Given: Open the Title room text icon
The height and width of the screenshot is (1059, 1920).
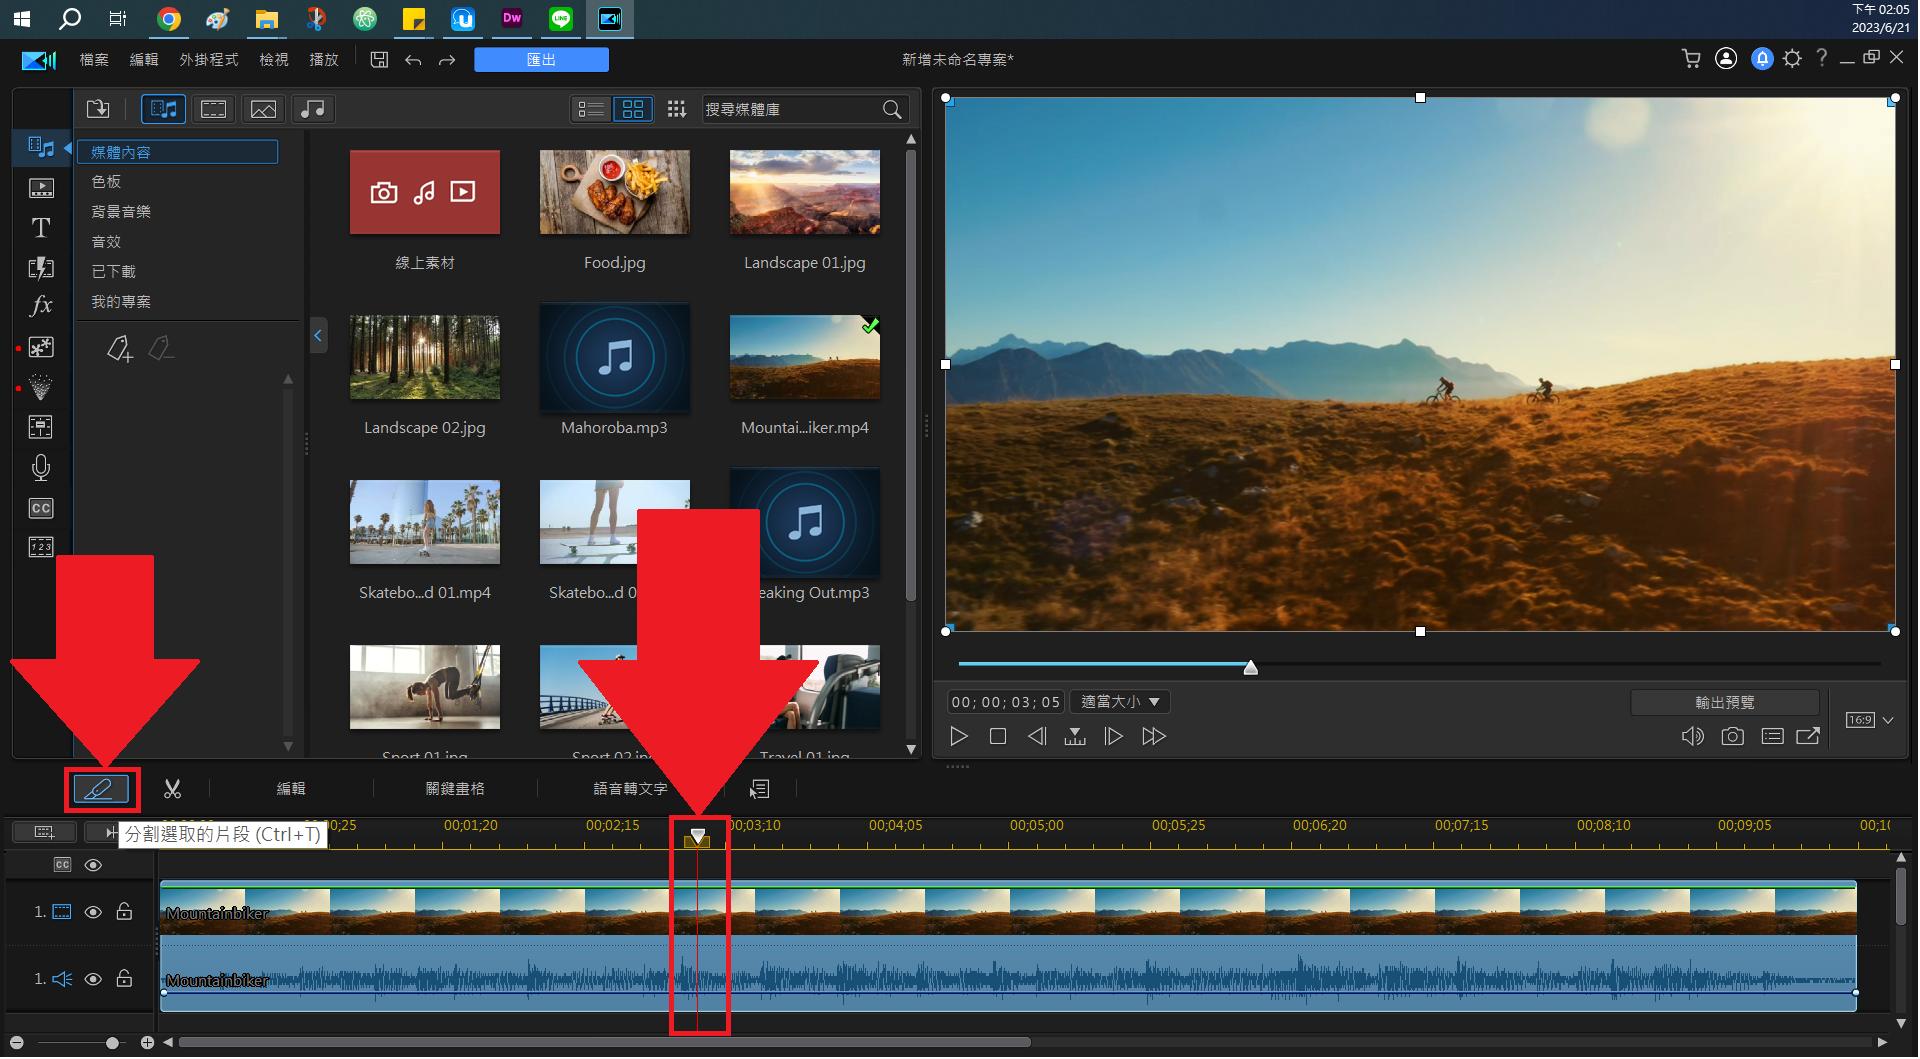Looking at the screenshot, I should 41,228.
